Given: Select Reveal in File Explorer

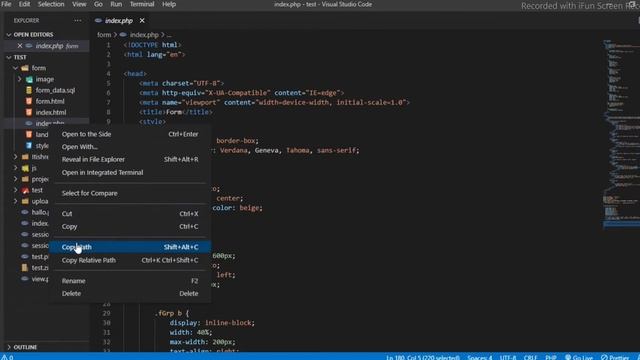Looking at the screenshot, I should point(130,159).
